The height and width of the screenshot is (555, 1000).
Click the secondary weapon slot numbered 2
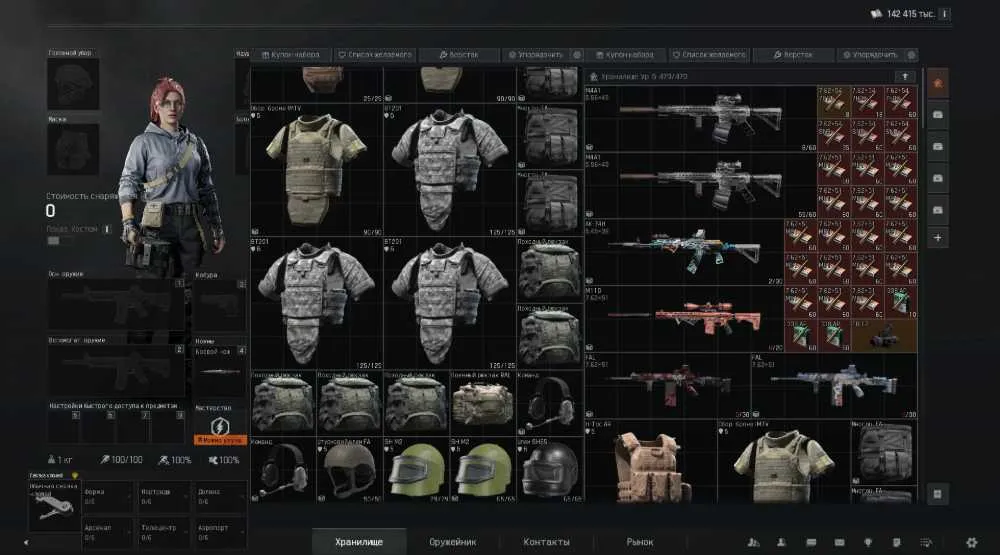pyautogui.click(x=116, y=371)
